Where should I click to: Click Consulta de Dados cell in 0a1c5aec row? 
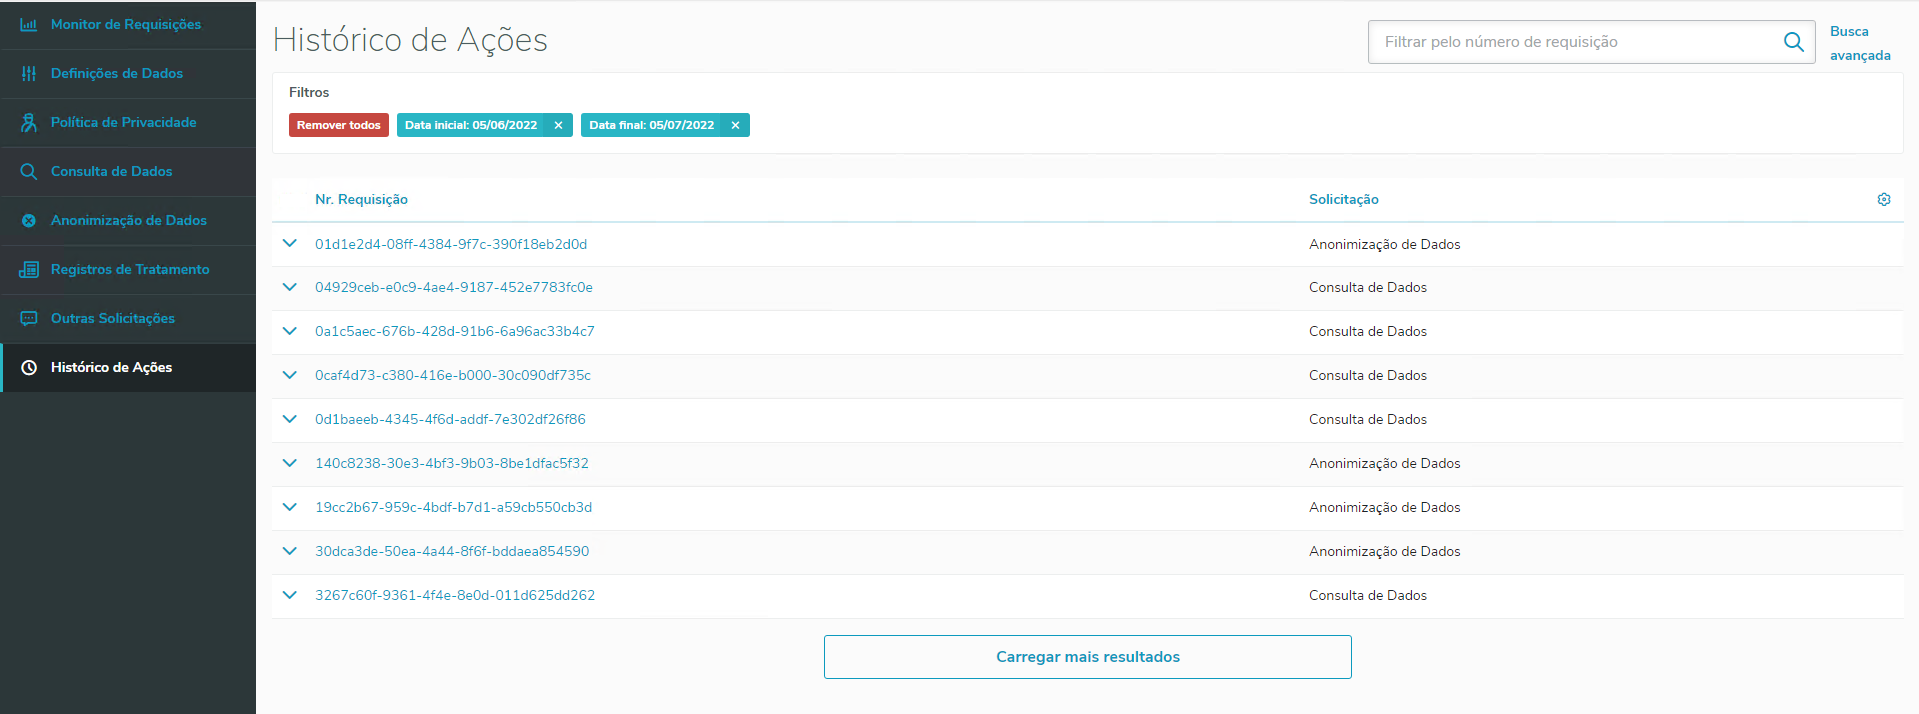coord(1368,331)
